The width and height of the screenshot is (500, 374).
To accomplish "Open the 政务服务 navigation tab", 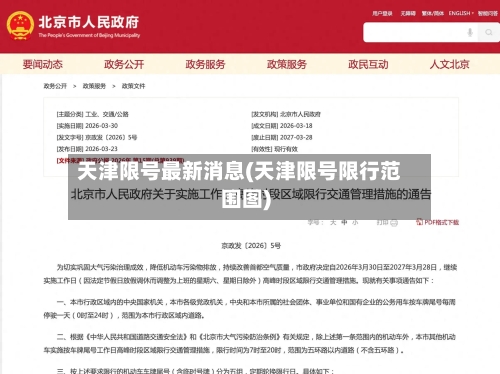I will [205, 64].
